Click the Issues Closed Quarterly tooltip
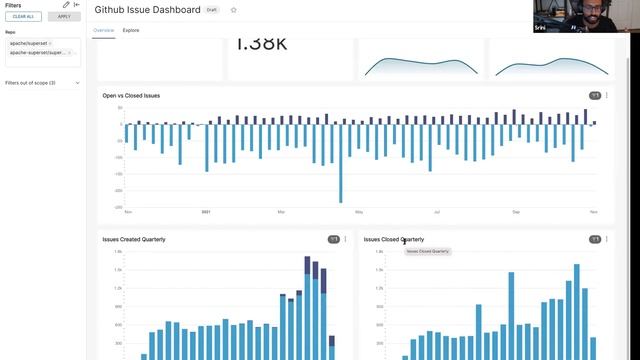640x360 pixels. [428, 251]
